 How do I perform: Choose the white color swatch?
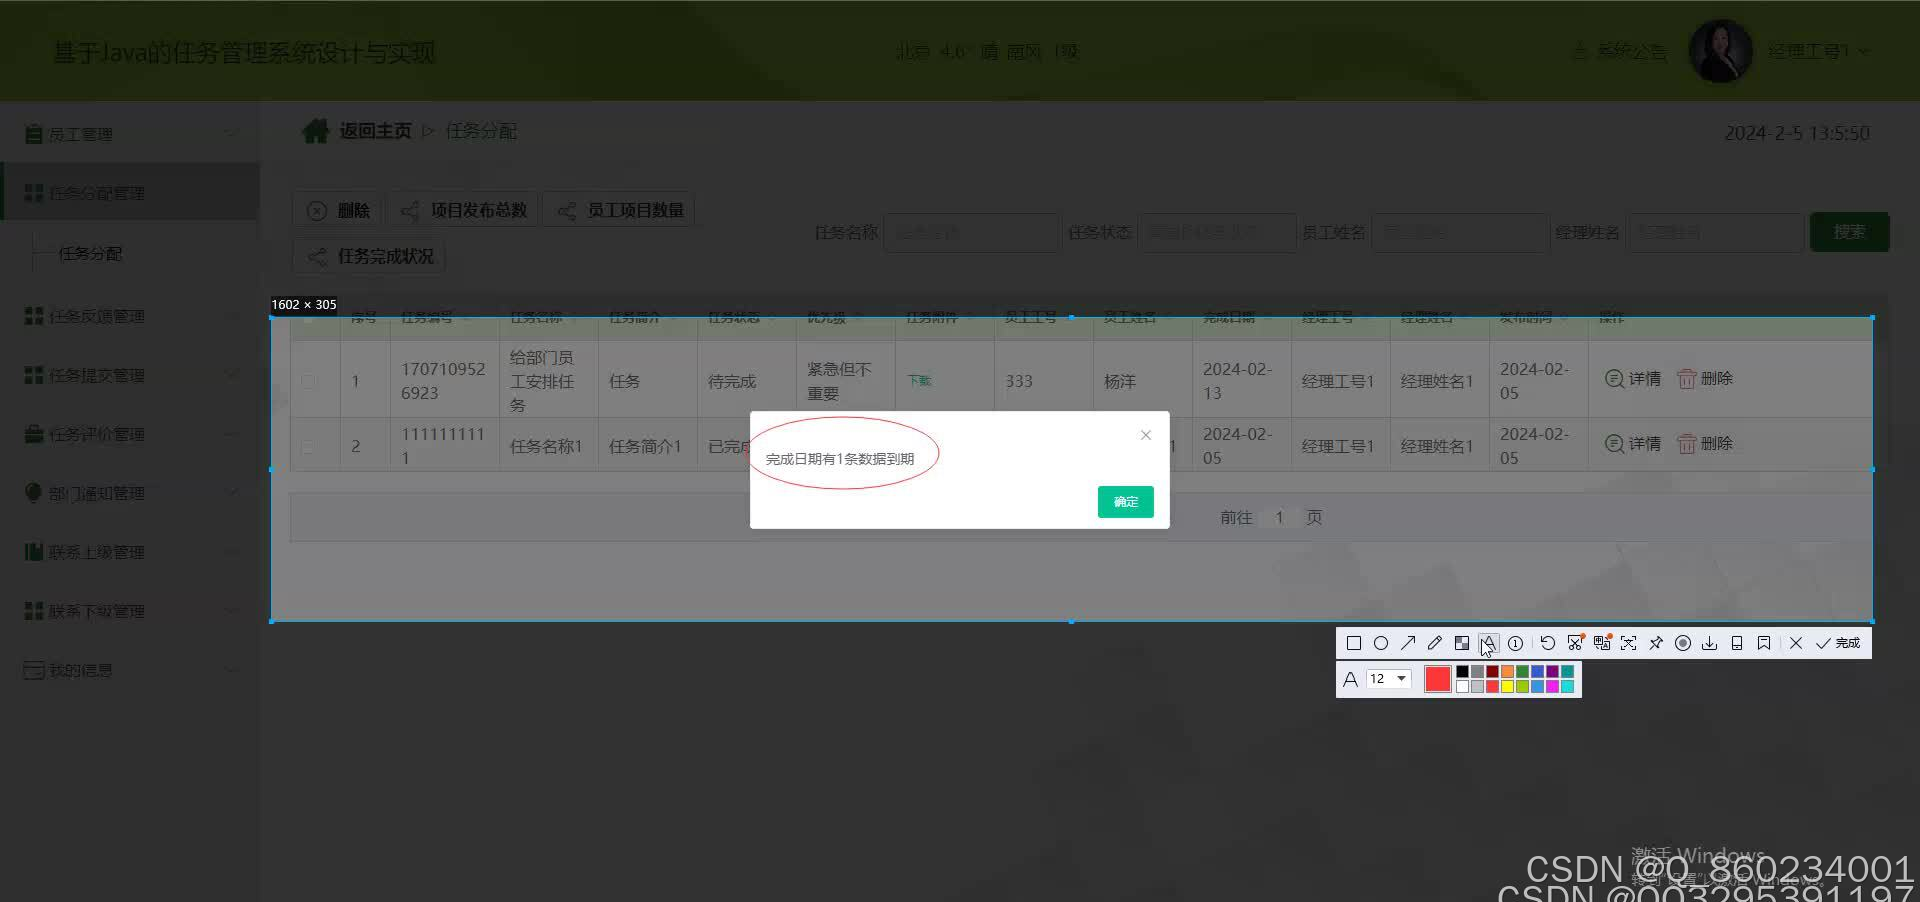pyautogui.click(x=1462, y=686)
